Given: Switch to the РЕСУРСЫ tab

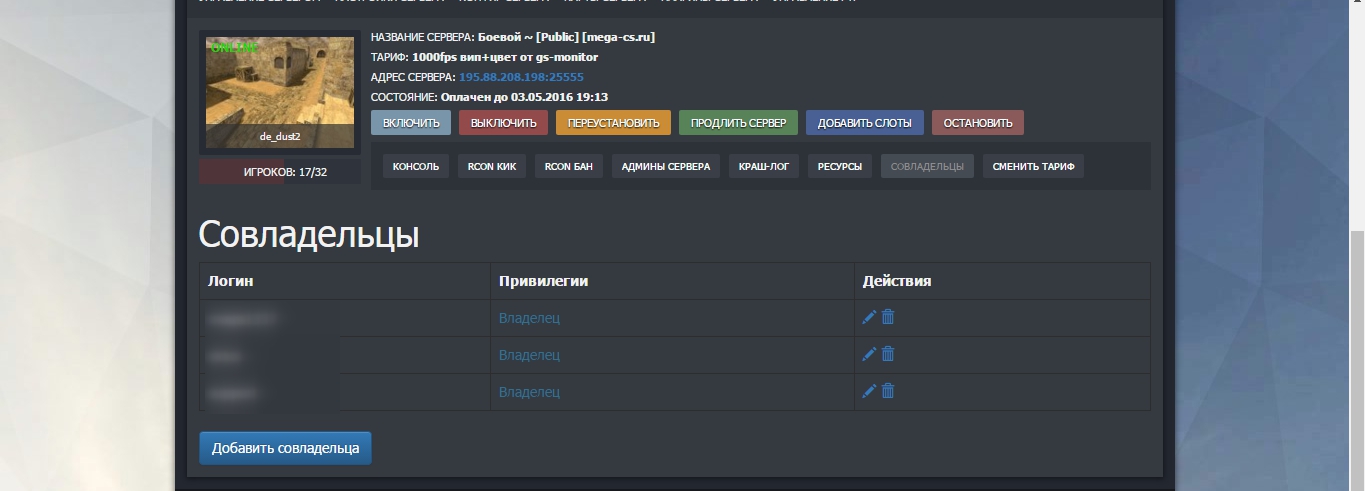Looking at the screenshot, I should pyautogui.click(x=840, y=166).
